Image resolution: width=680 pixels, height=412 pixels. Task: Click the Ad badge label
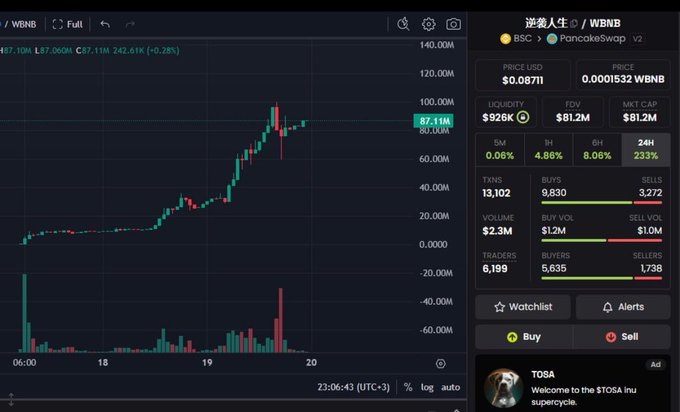(656, 365)
